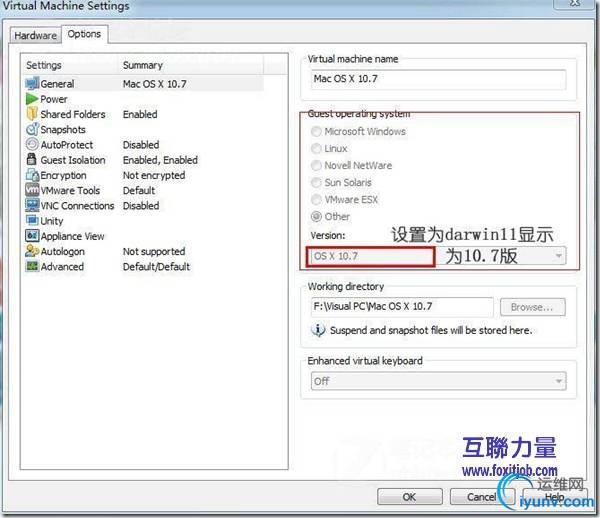
Task: Click the Browse... button
Action: coord(532,307)
